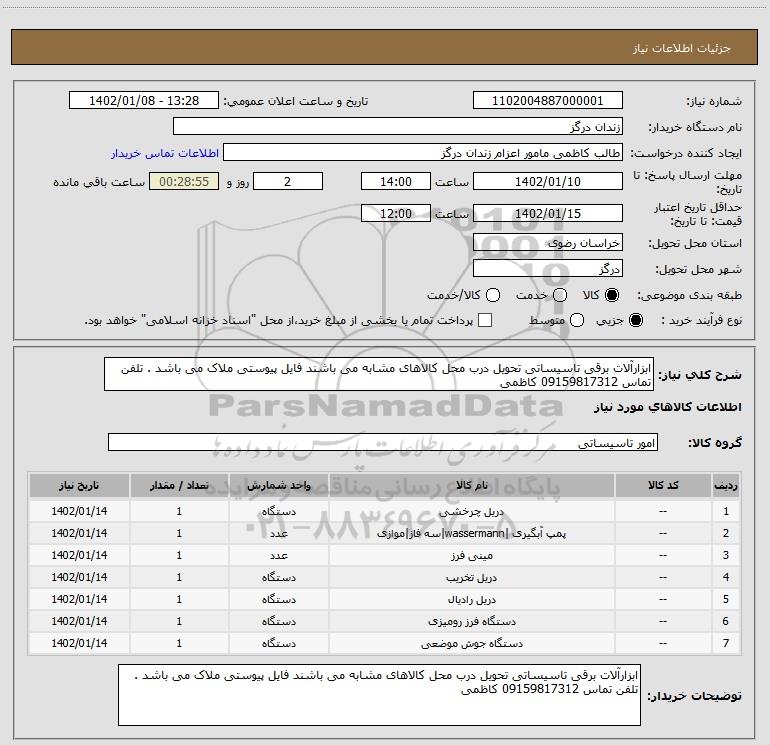Click the unit cell for مینی فرز

[278, 555]
